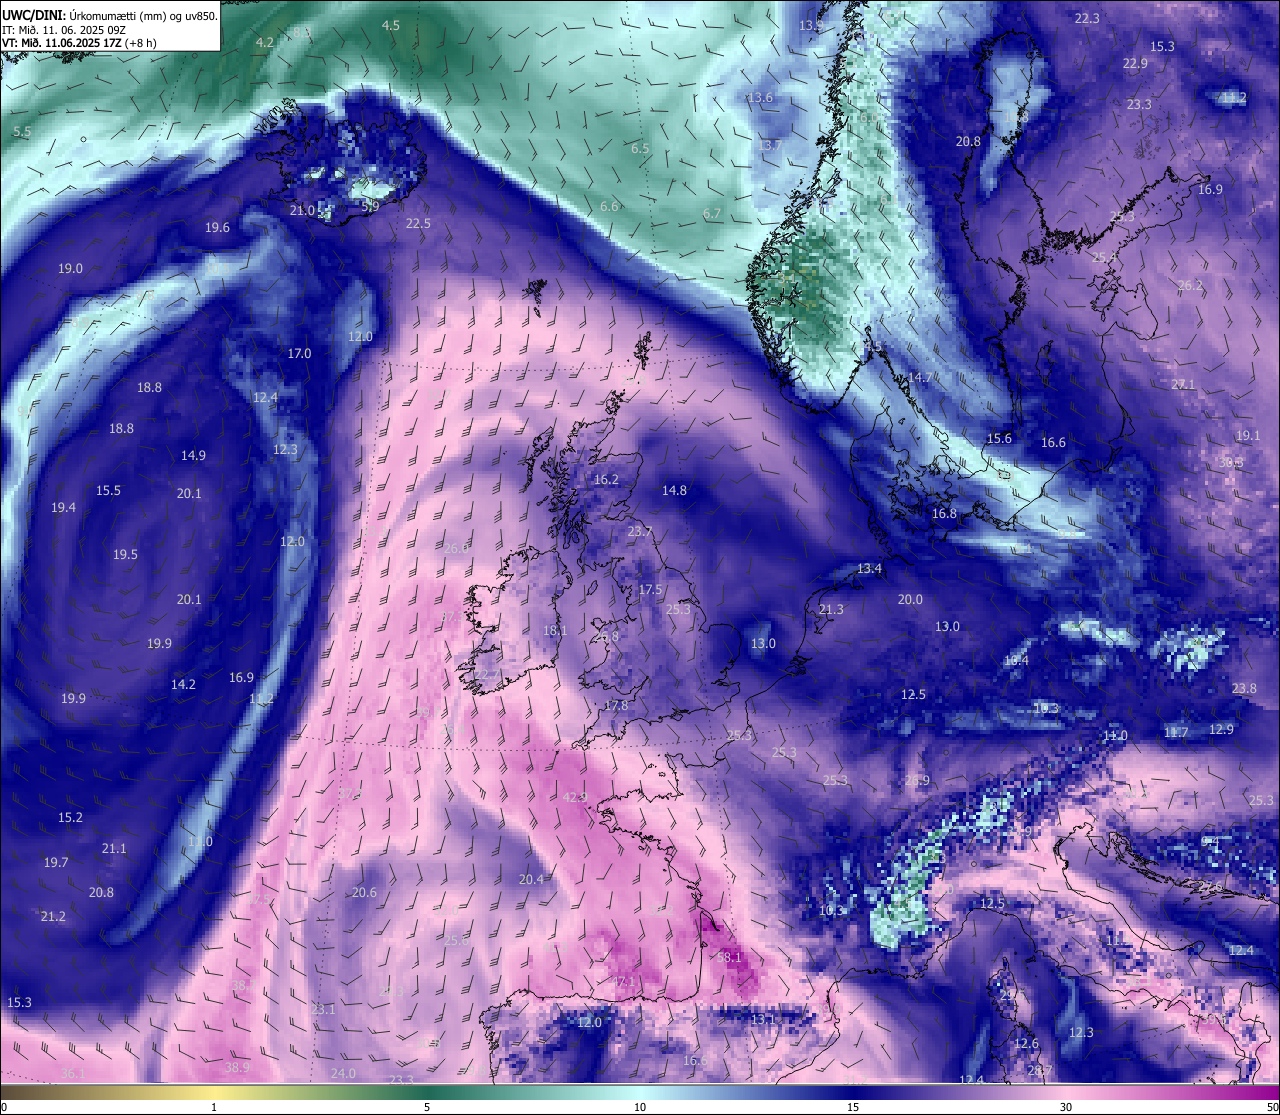Click the 50 tick label on the color bar

click(x=1272, y=1107)
